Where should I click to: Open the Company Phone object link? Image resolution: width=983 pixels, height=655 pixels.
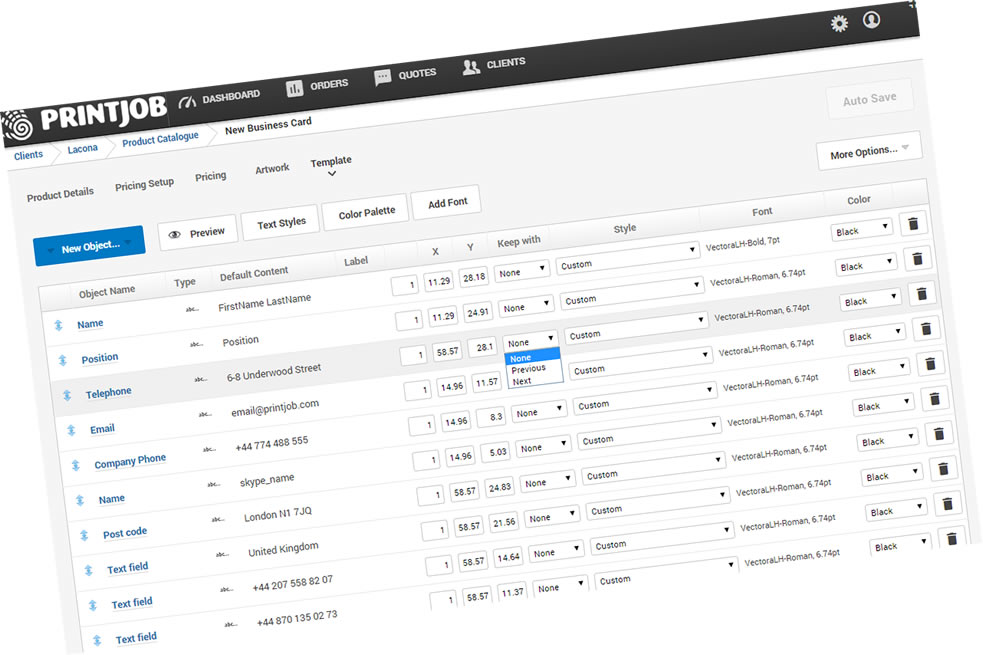[x=130, y=461]
